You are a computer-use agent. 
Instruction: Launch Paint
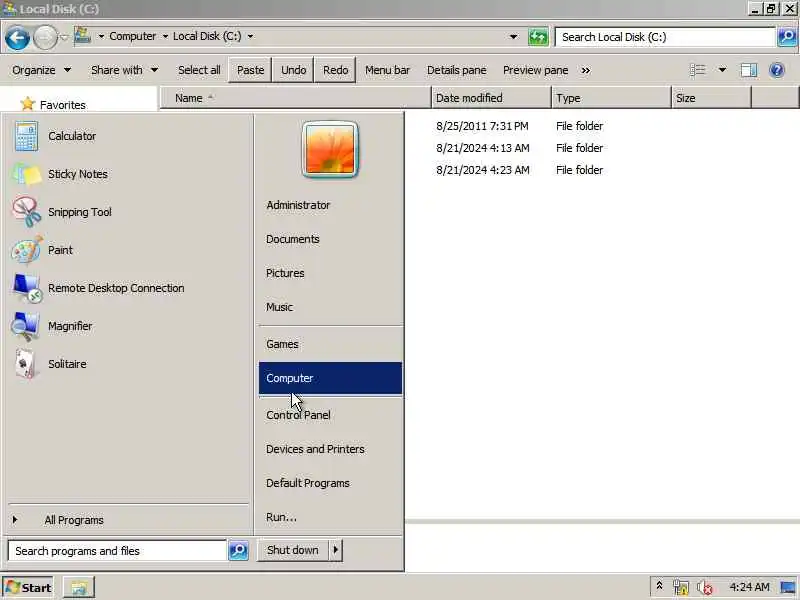(128, 250)
